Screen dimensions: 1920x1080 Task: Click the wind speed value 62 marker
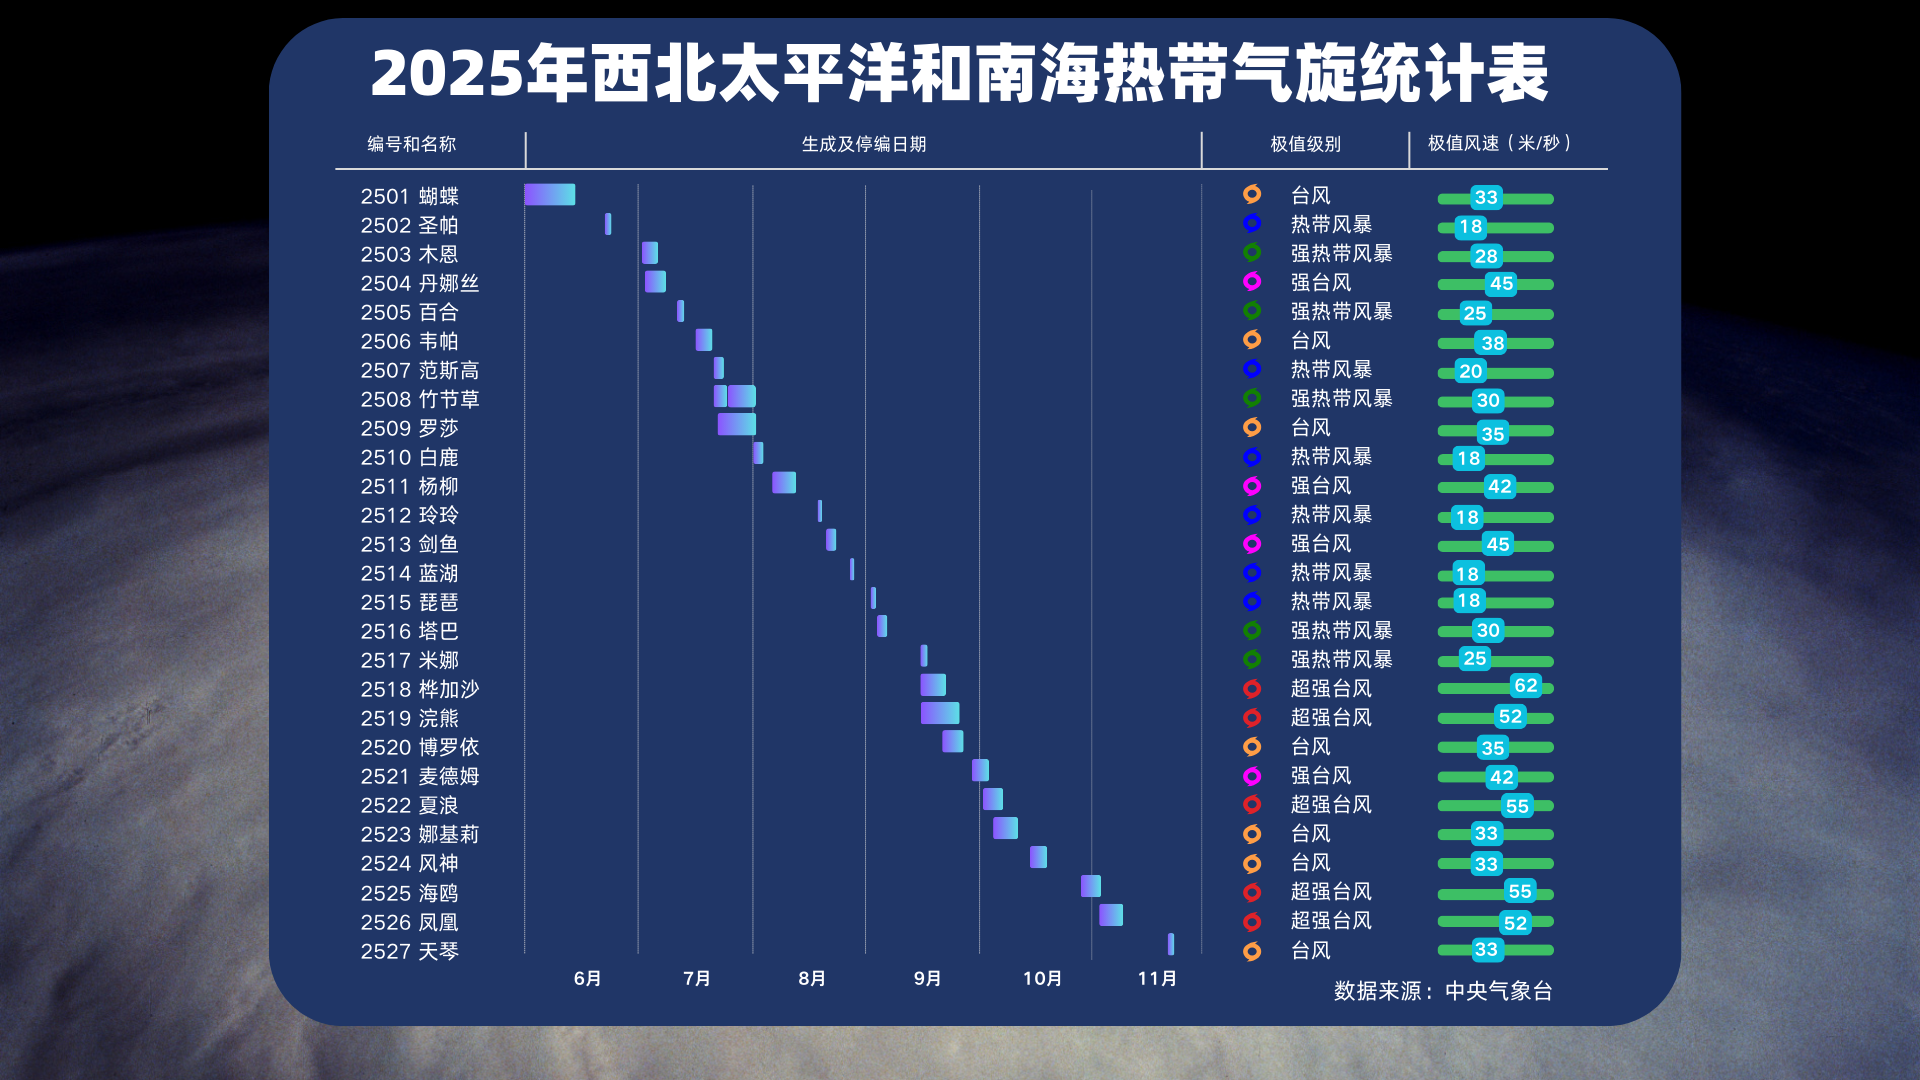(1525, 686)
